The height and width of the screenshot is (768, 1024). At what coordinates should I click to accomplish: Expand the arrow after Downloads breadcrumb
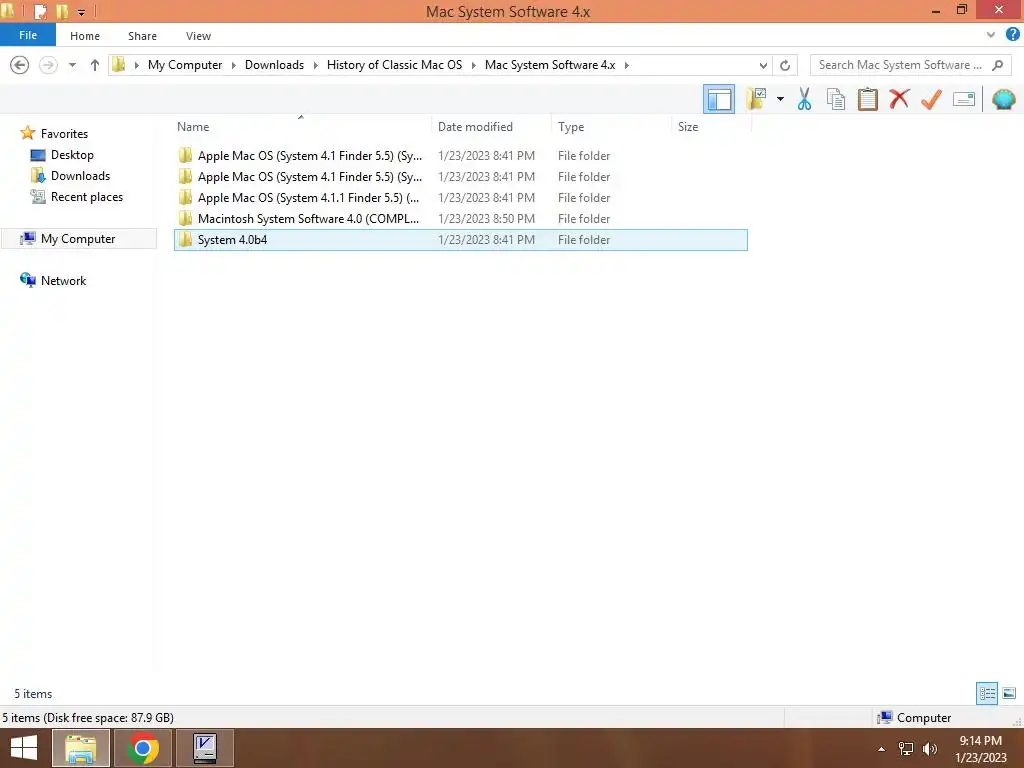coord(315,65)
